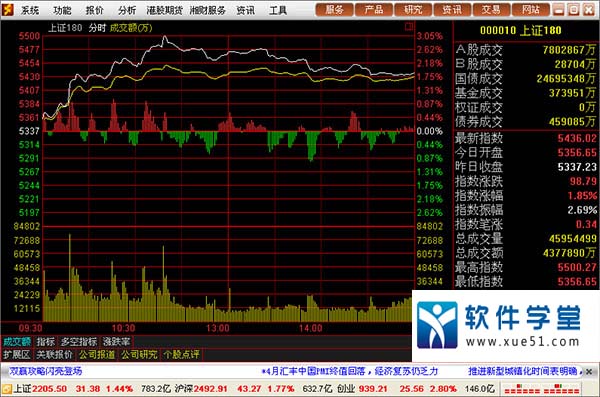This screenshot has height=397, width=600.
Task: Open the 港股期货 menu
Action: [x=165, y=10]
